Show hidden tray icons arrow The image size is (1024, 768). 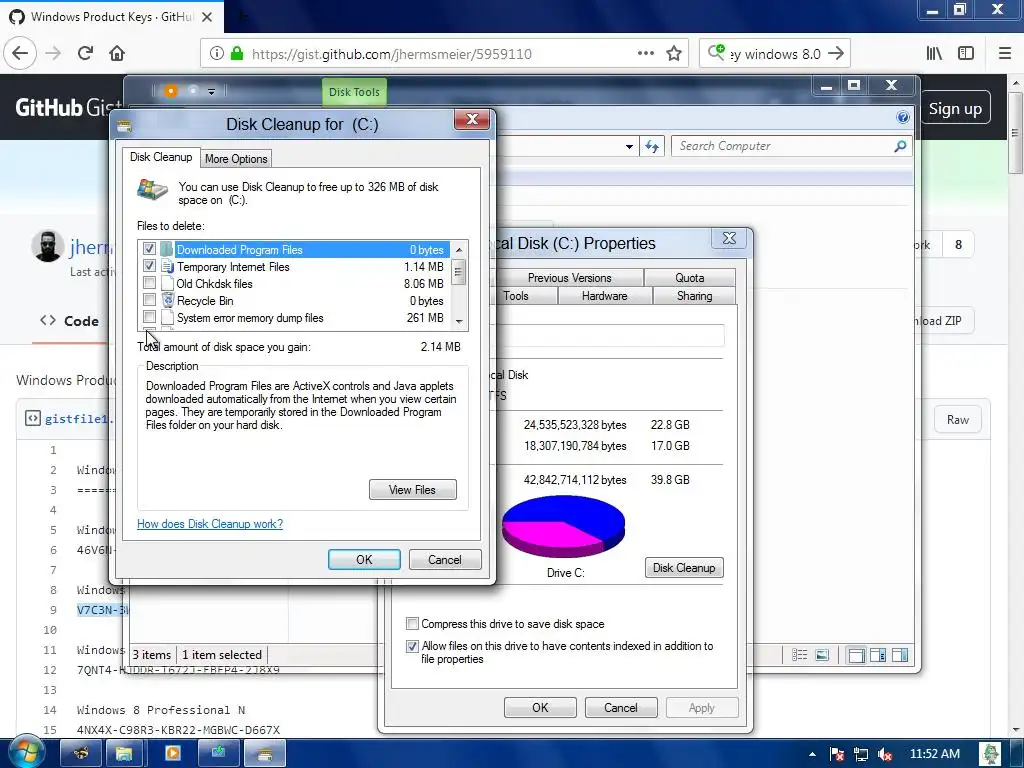[x=812, y=754]
